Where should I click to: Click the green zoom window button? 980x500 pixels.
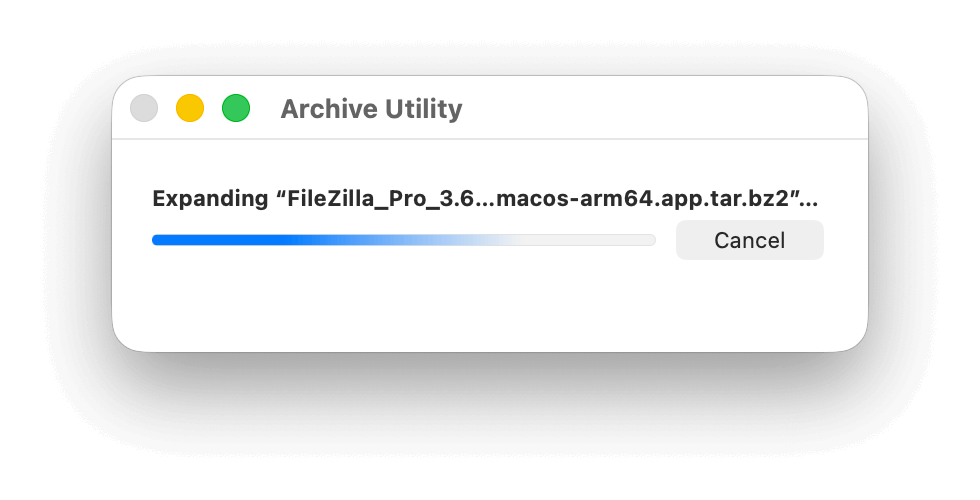[236, 108]
